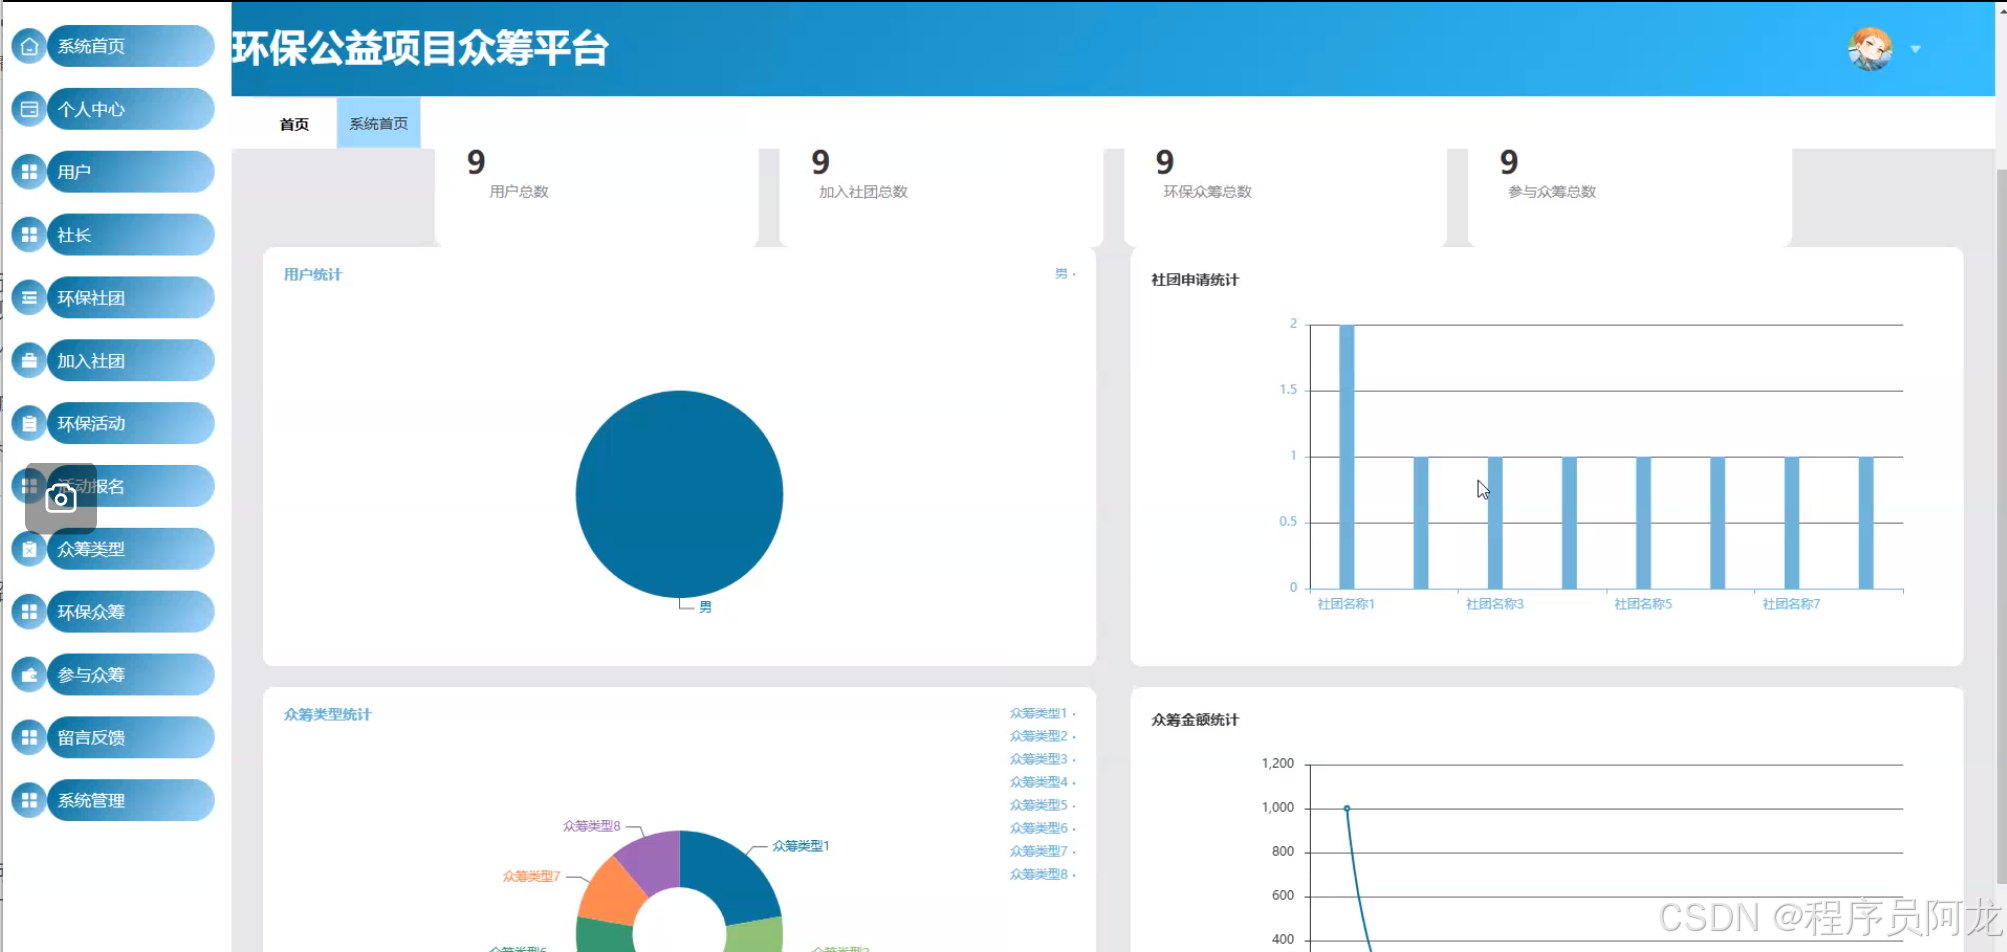Click the grid icon beside 用户
Screen dimensions: 2007x952
[x=29, y=172]
